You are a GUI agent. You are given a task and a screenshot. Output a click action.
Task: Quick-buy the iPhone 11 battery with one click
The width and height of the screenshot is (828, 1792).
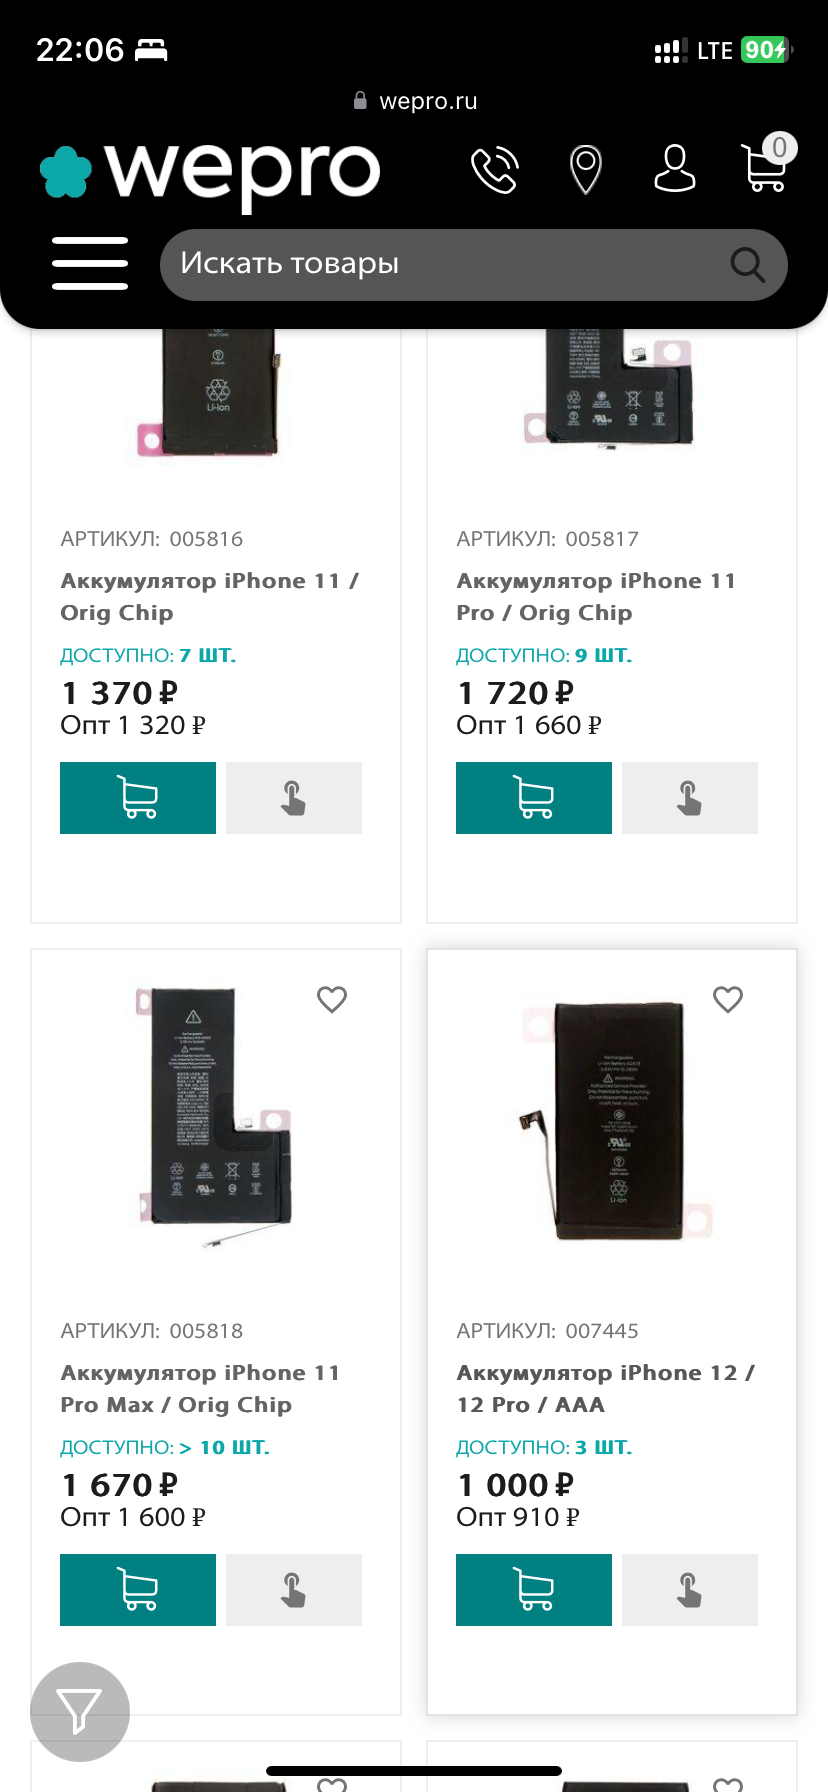tap(294, 798)
